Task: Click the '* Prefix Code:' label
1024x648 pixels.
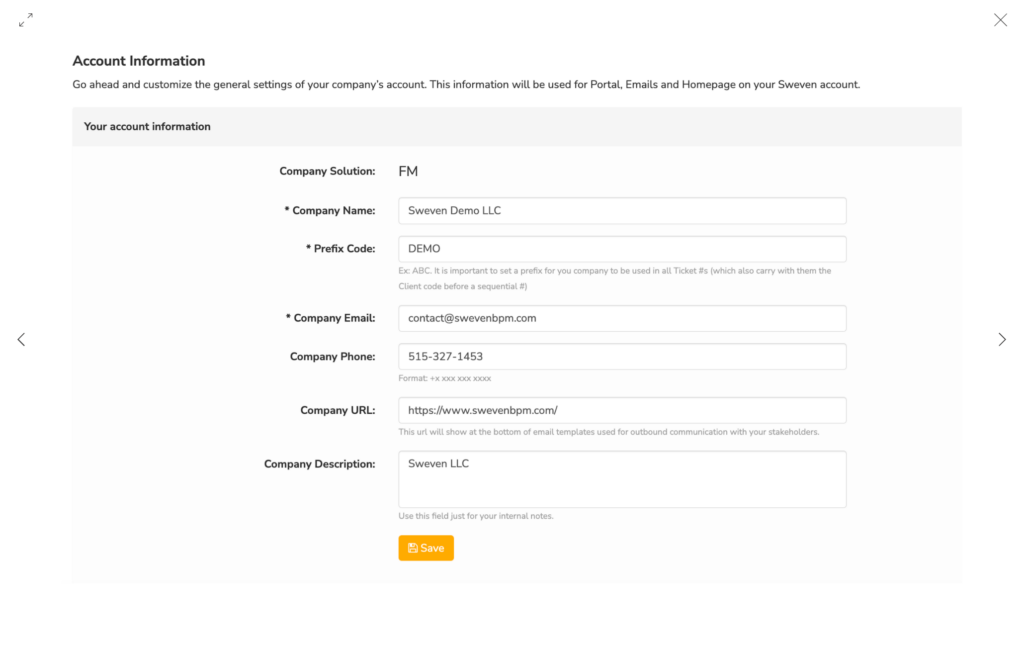Action: (x=340, y=249)
